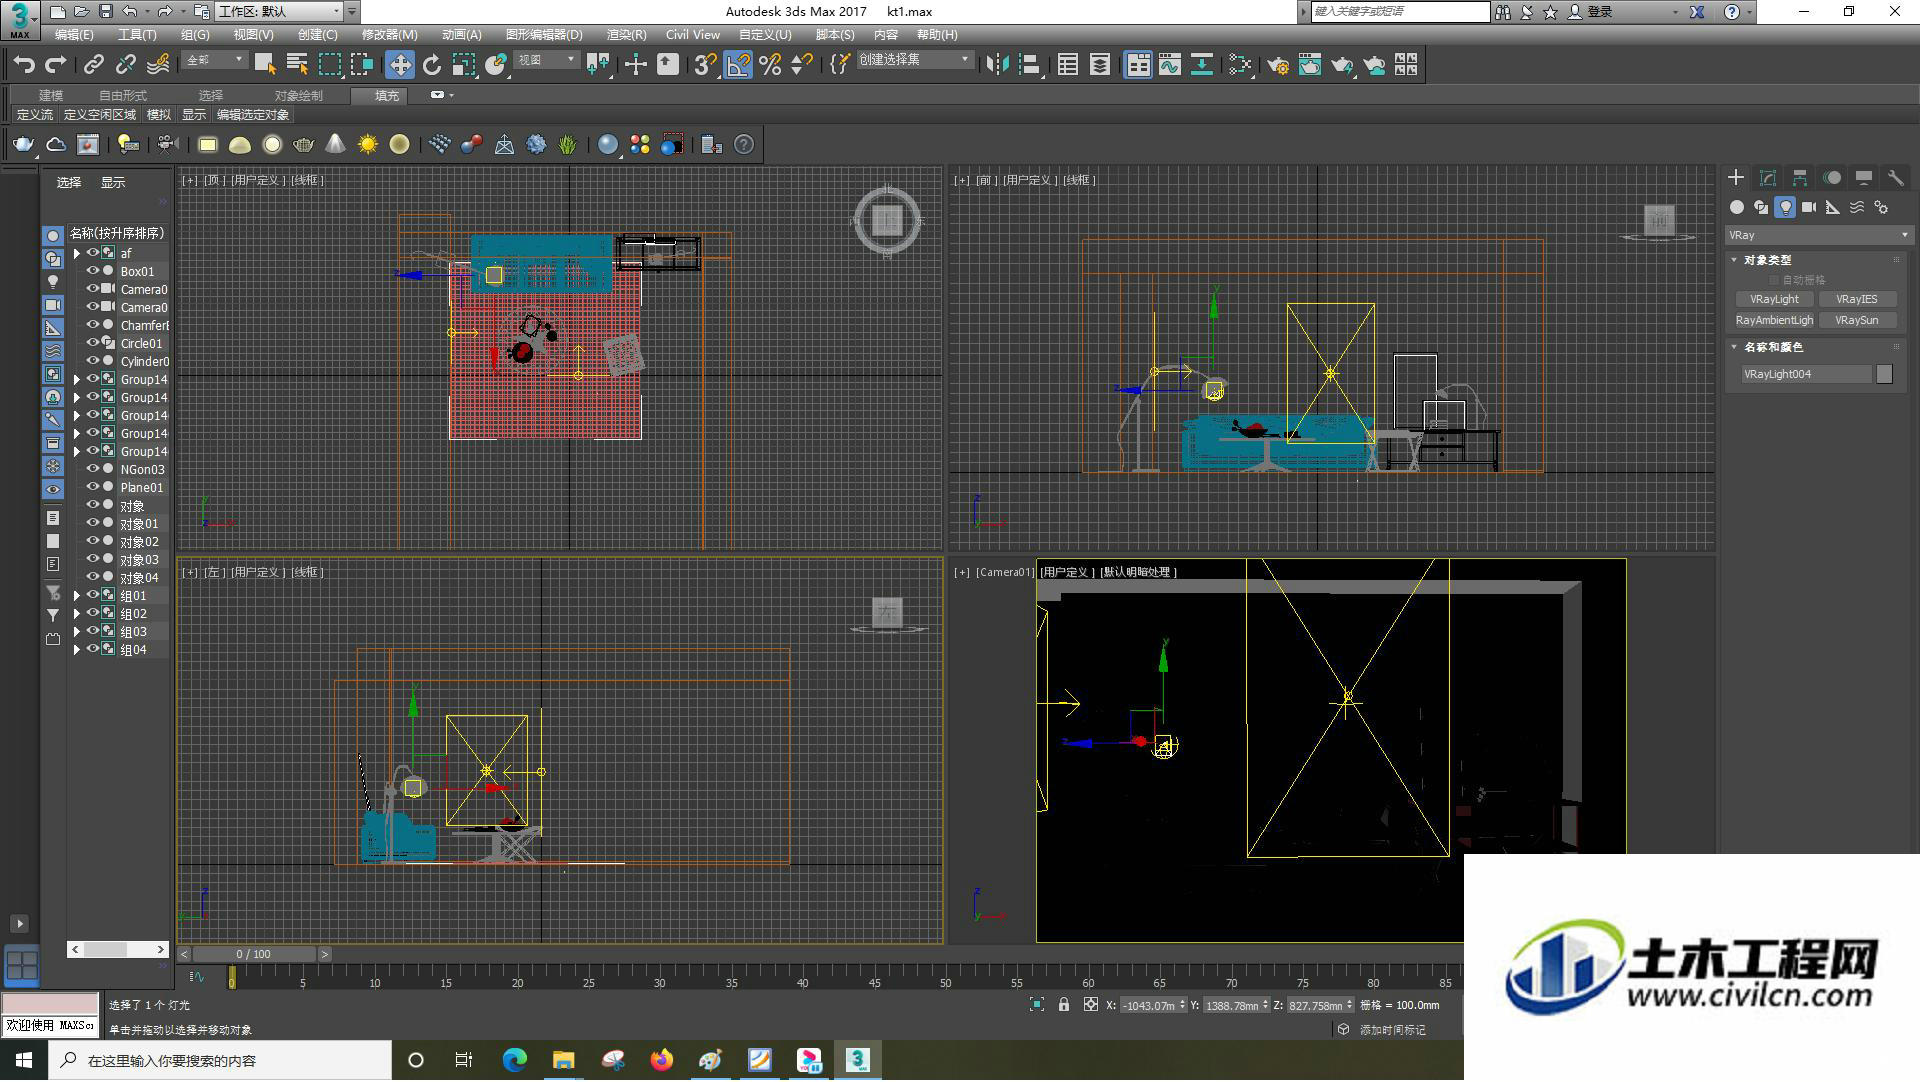1920x1082 pixels.
Task: Click the Redo arrow icon
Action: coord(56,65)
